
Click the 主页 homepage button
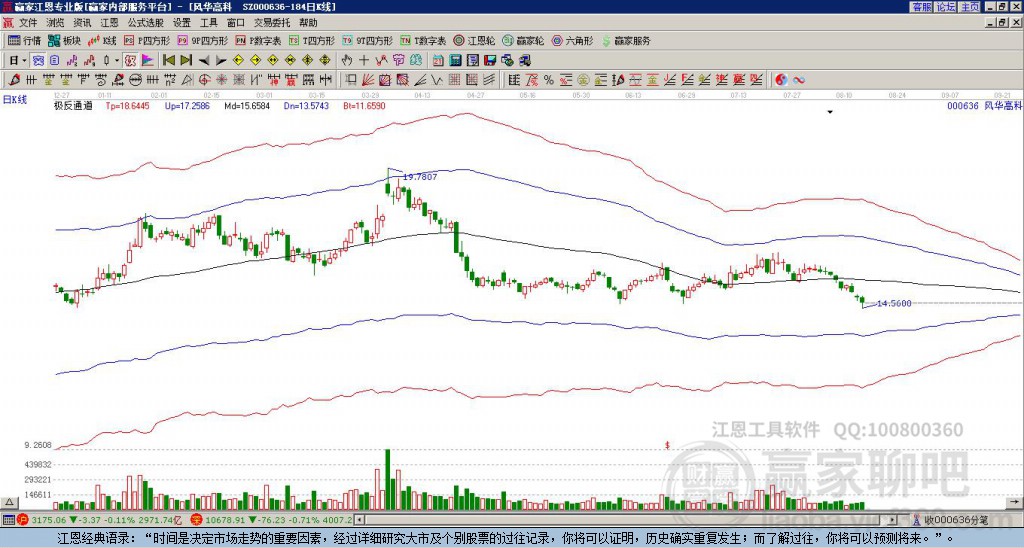pos(970,7)
